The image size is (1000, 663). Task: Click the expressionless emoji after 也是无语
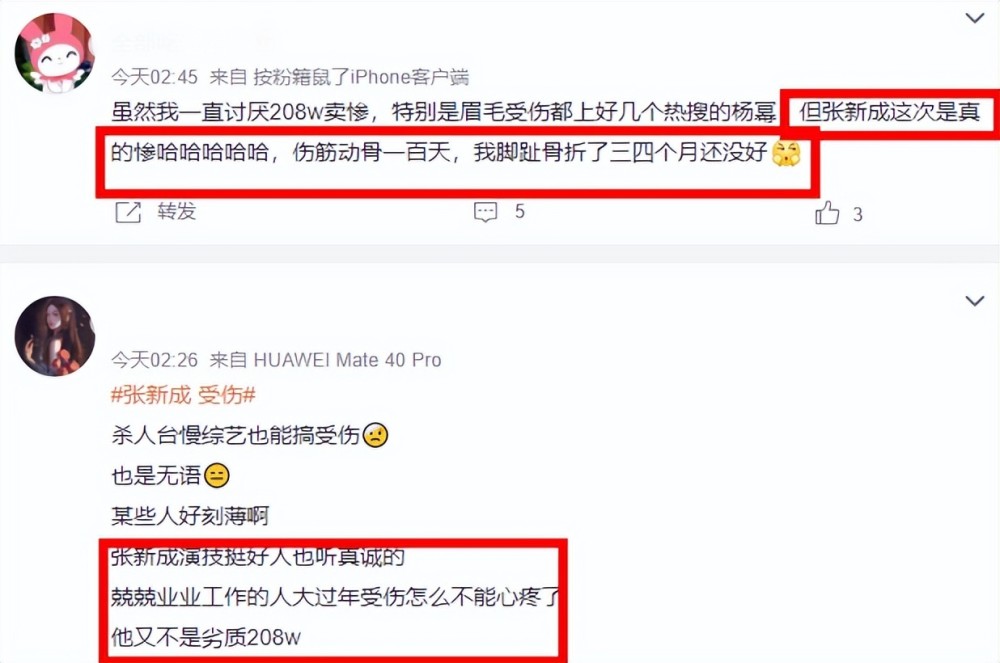tap(216, 476)
